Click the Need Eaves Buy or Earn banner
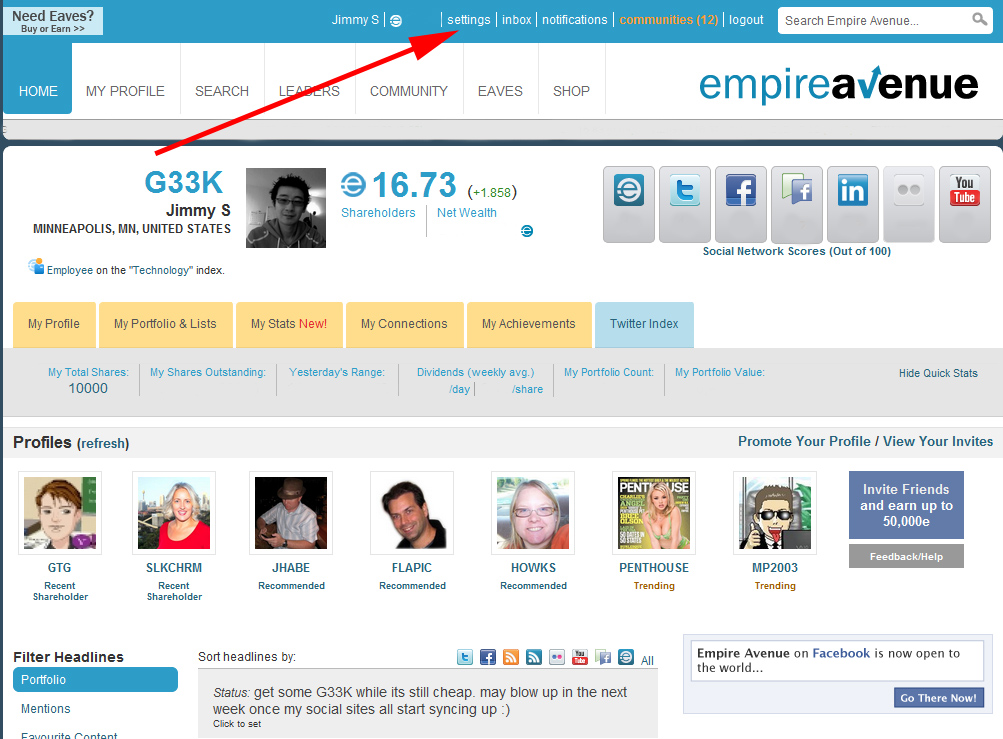This screenshot has width=1003, height=739. [53, 21]
